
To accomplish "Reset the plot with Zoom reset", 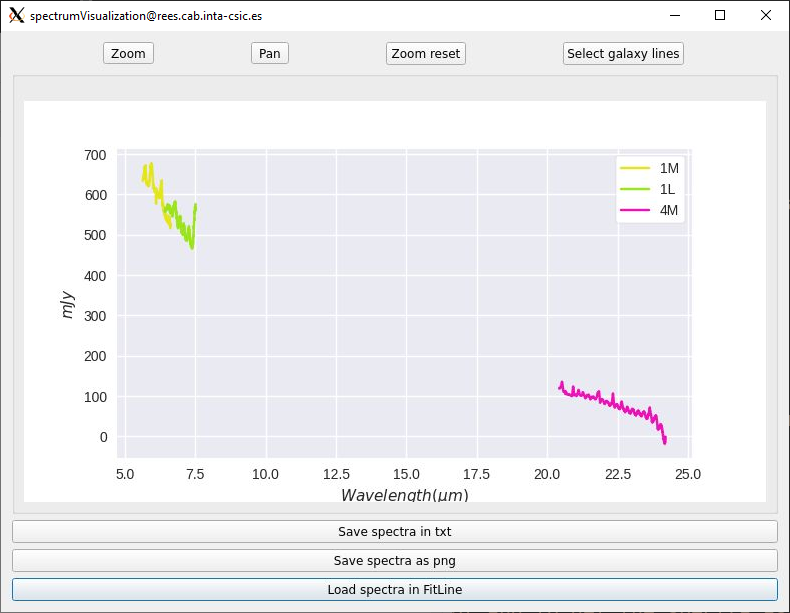I will coord(426,53).
